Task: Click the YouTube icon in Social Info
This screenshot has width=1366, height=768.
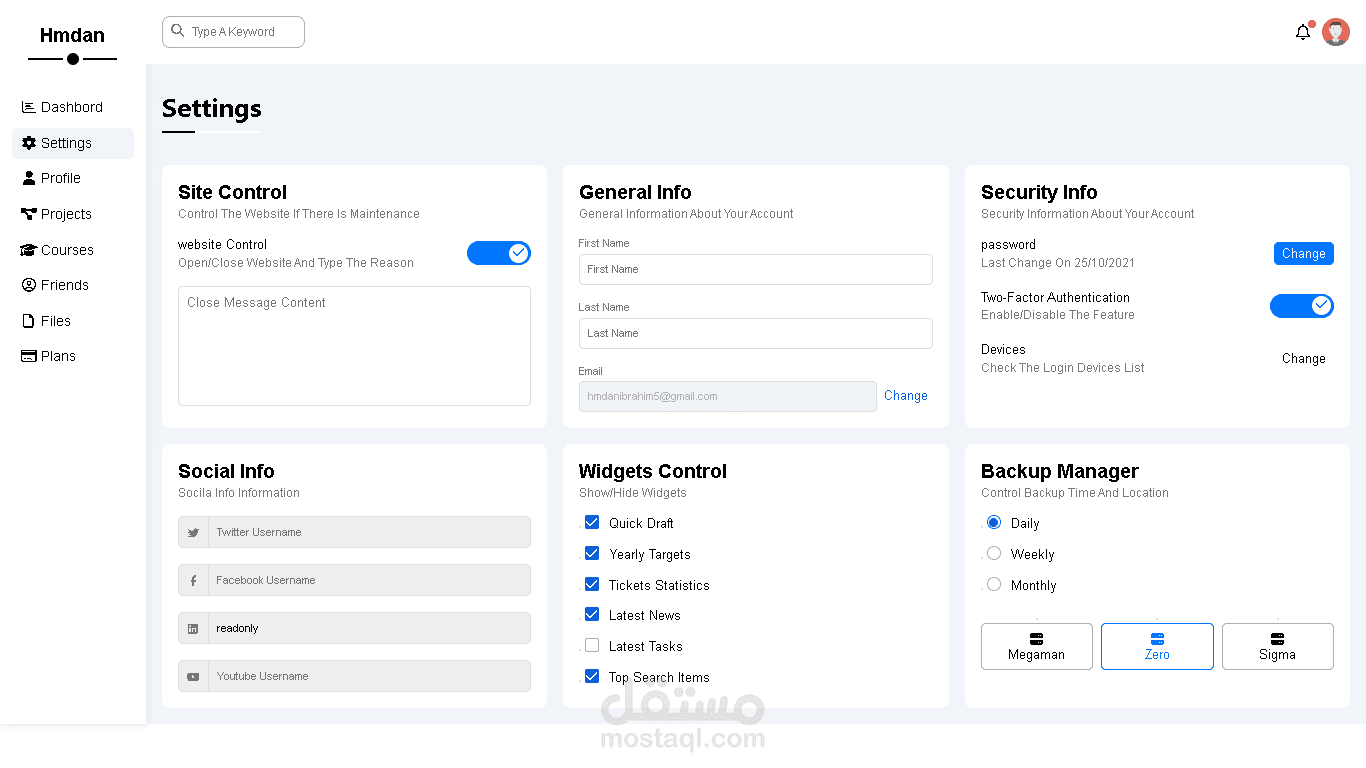Action: tap(193, 677)
